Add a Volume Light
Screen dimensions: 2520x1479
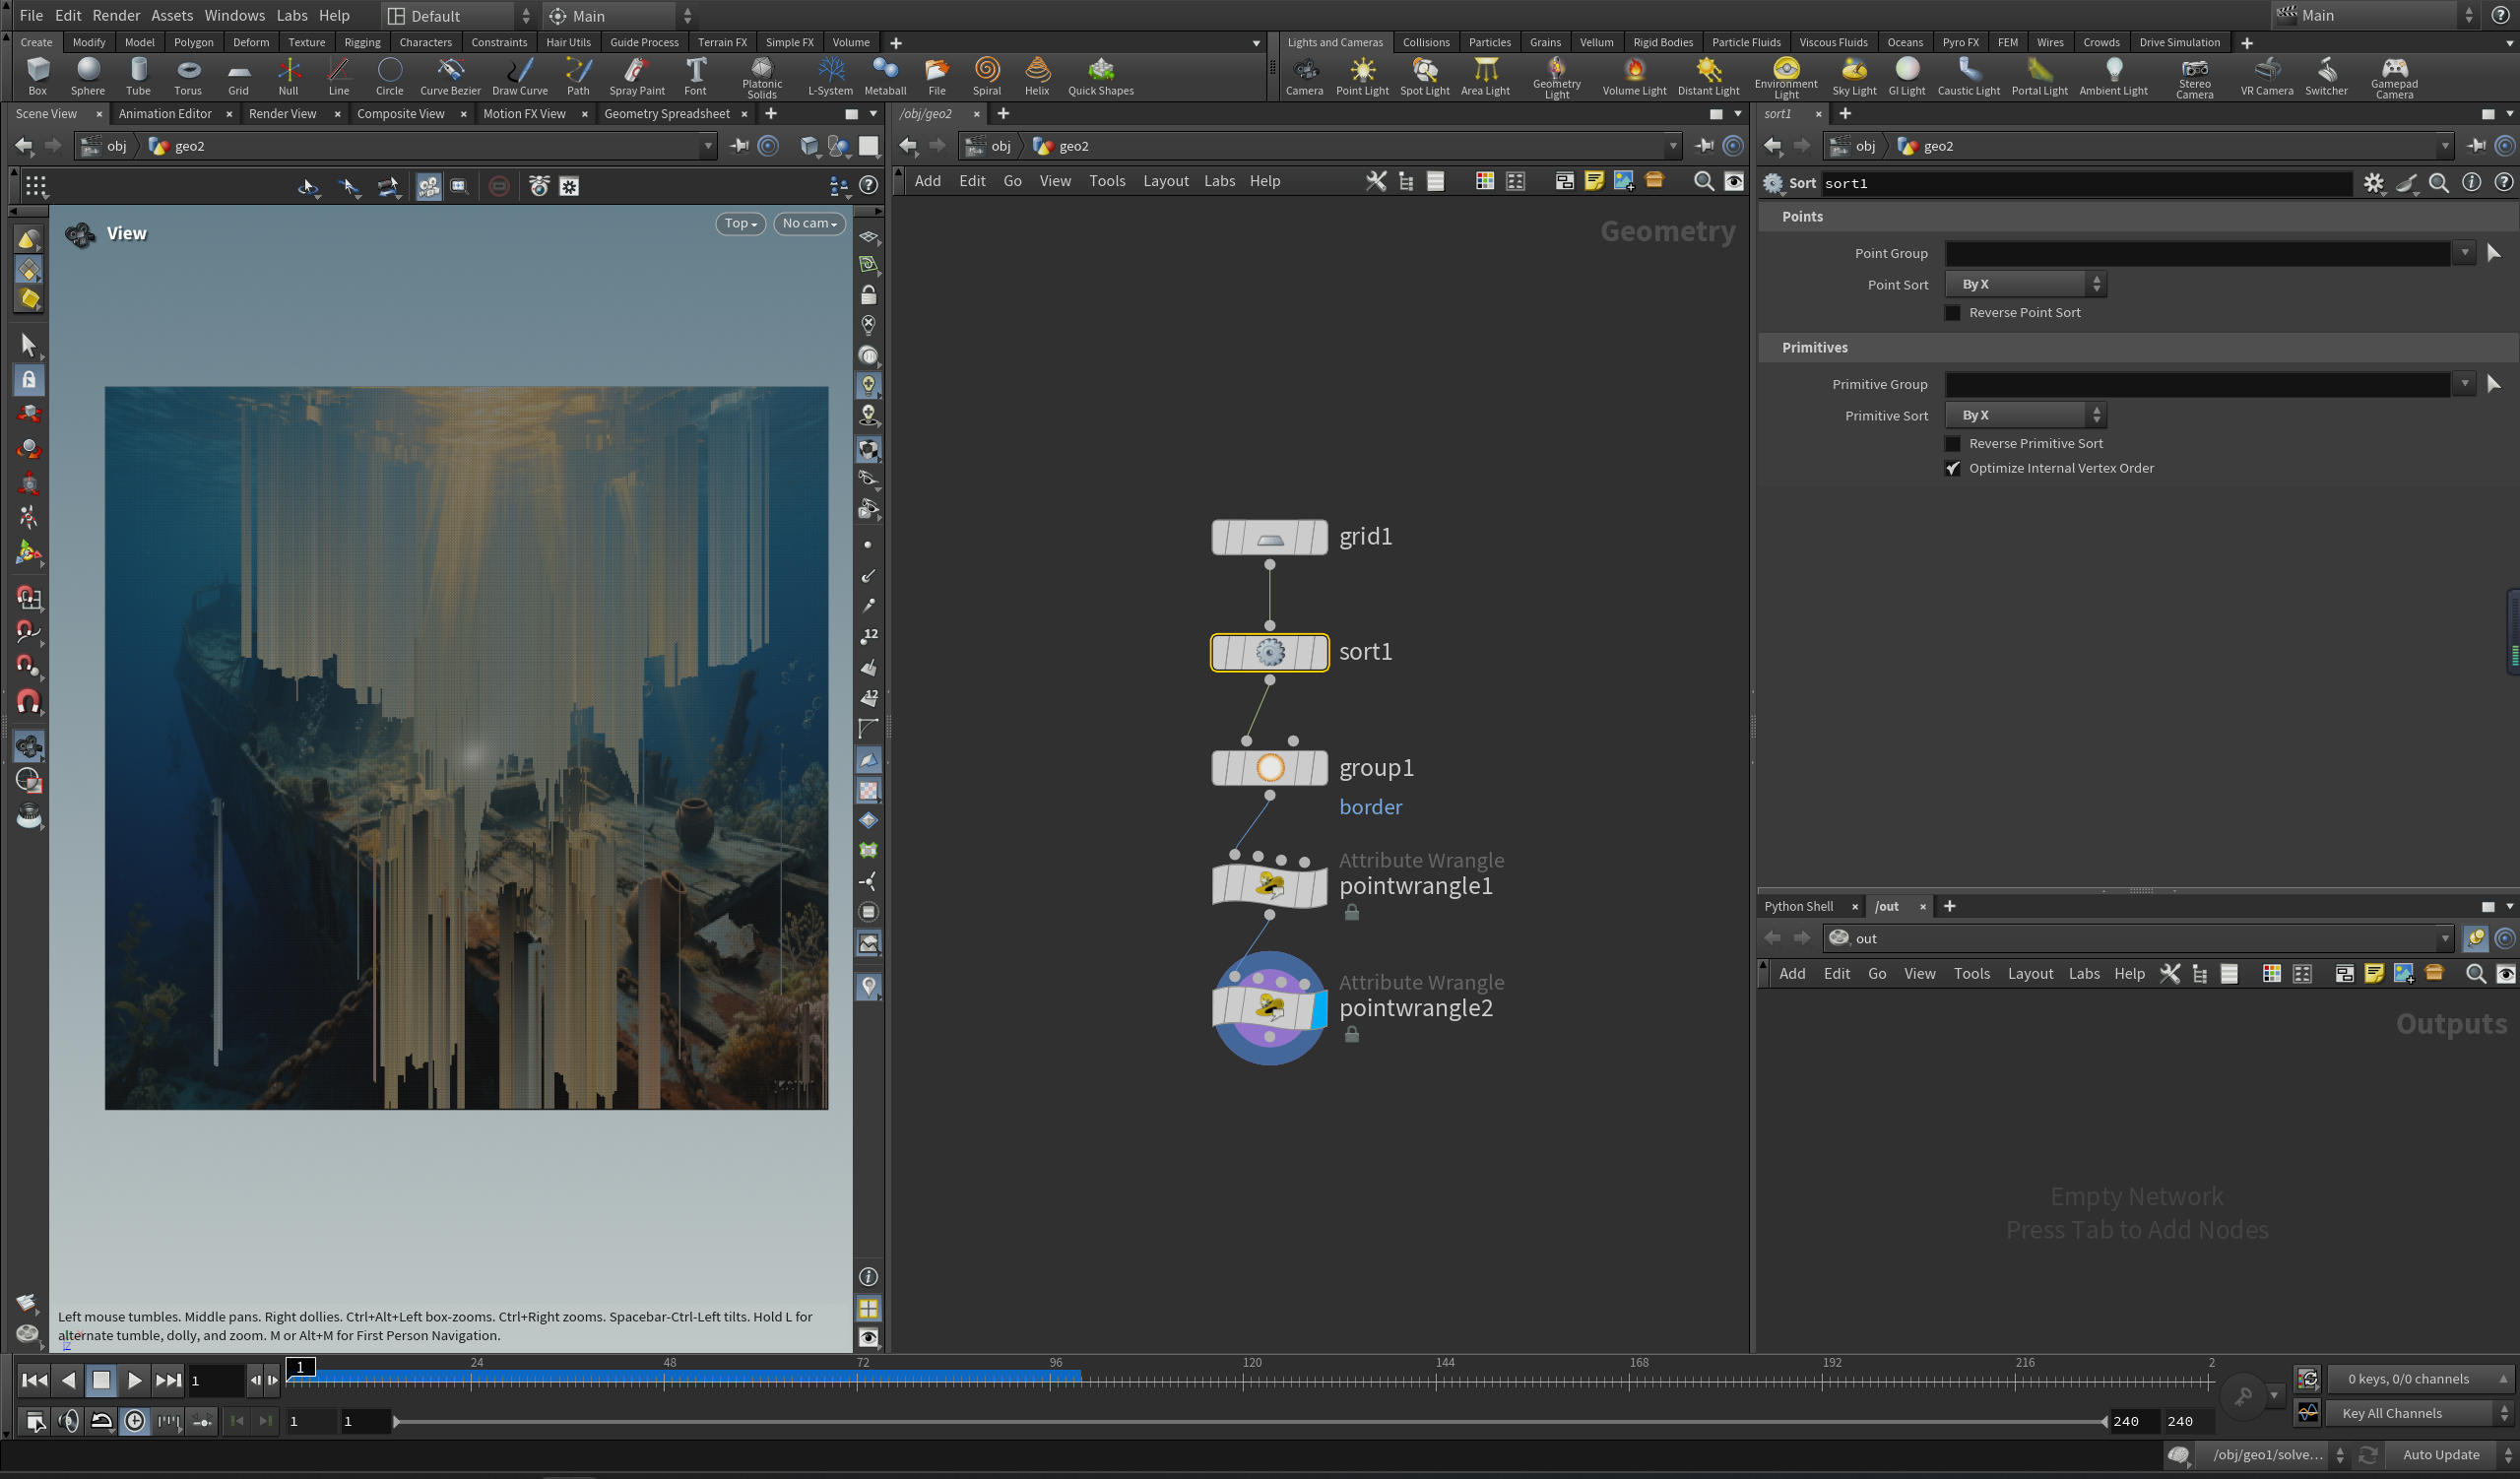click(x=1634, y=76)
